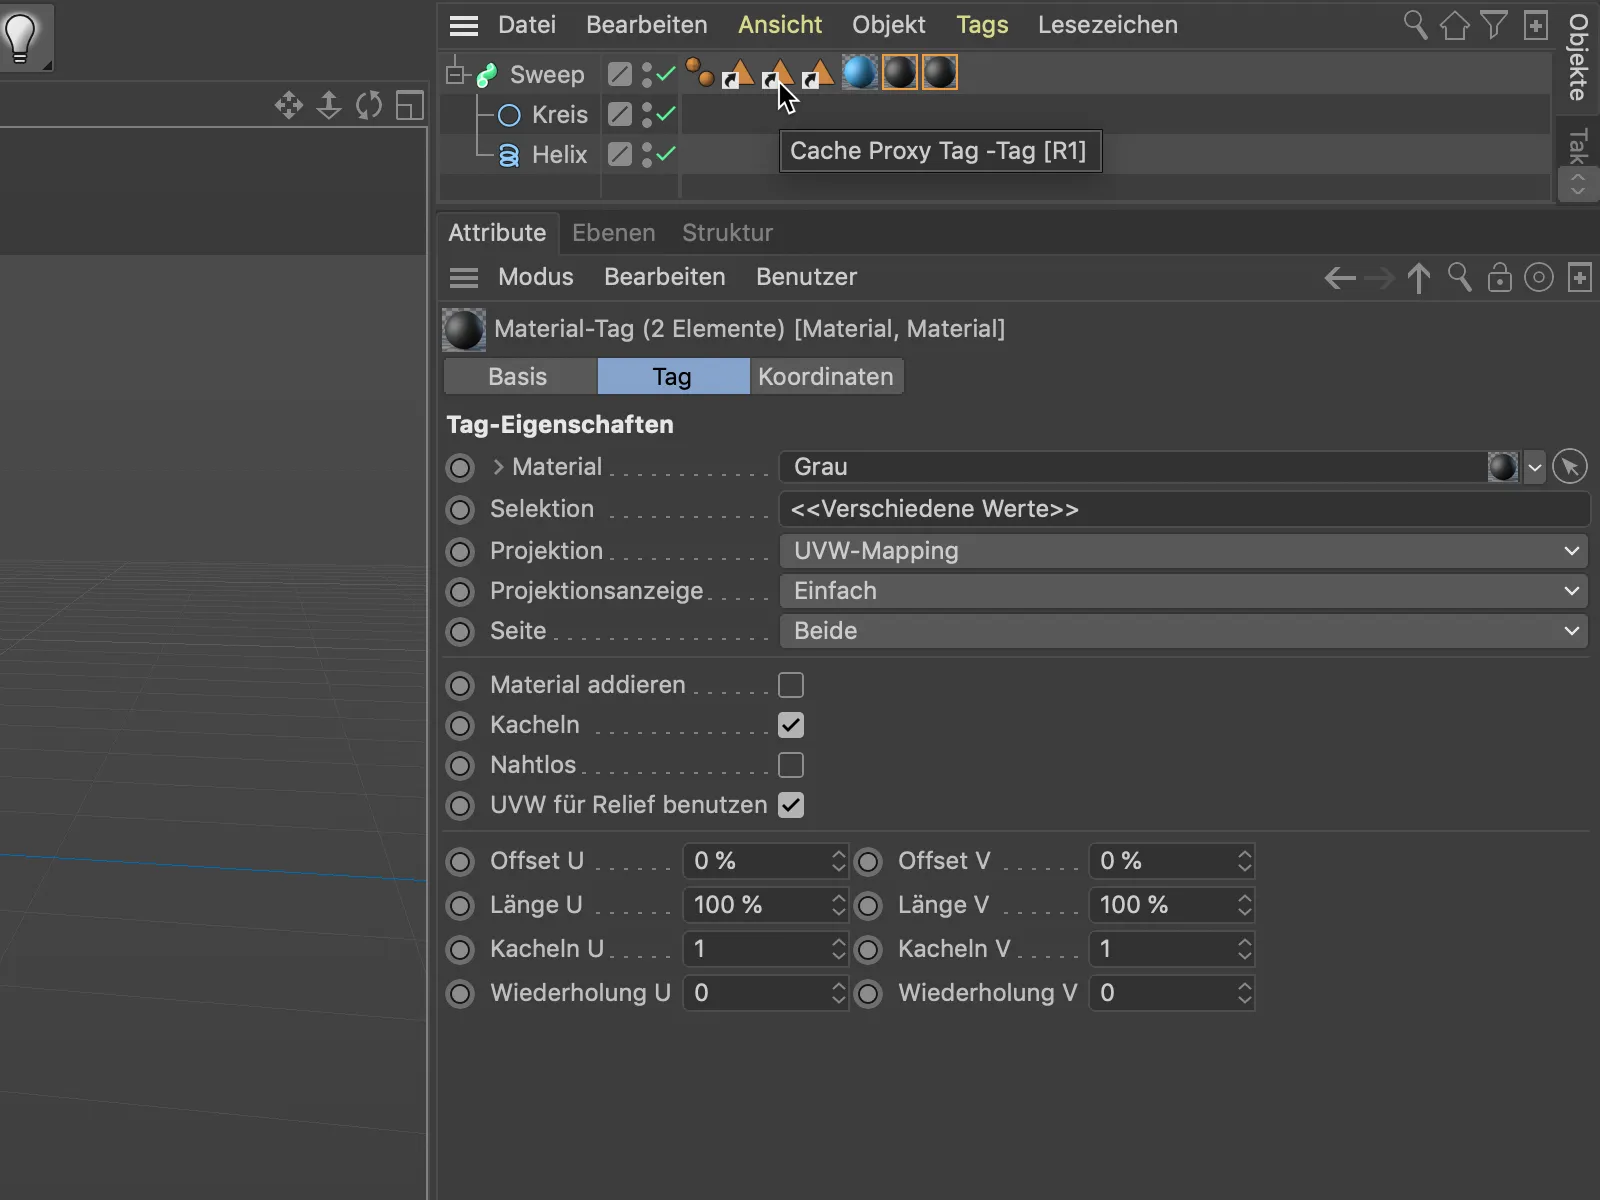This screenshot has width=1600, height=1200.
Task: Click the Helix spline icon
Action: (x=509, y=155)
